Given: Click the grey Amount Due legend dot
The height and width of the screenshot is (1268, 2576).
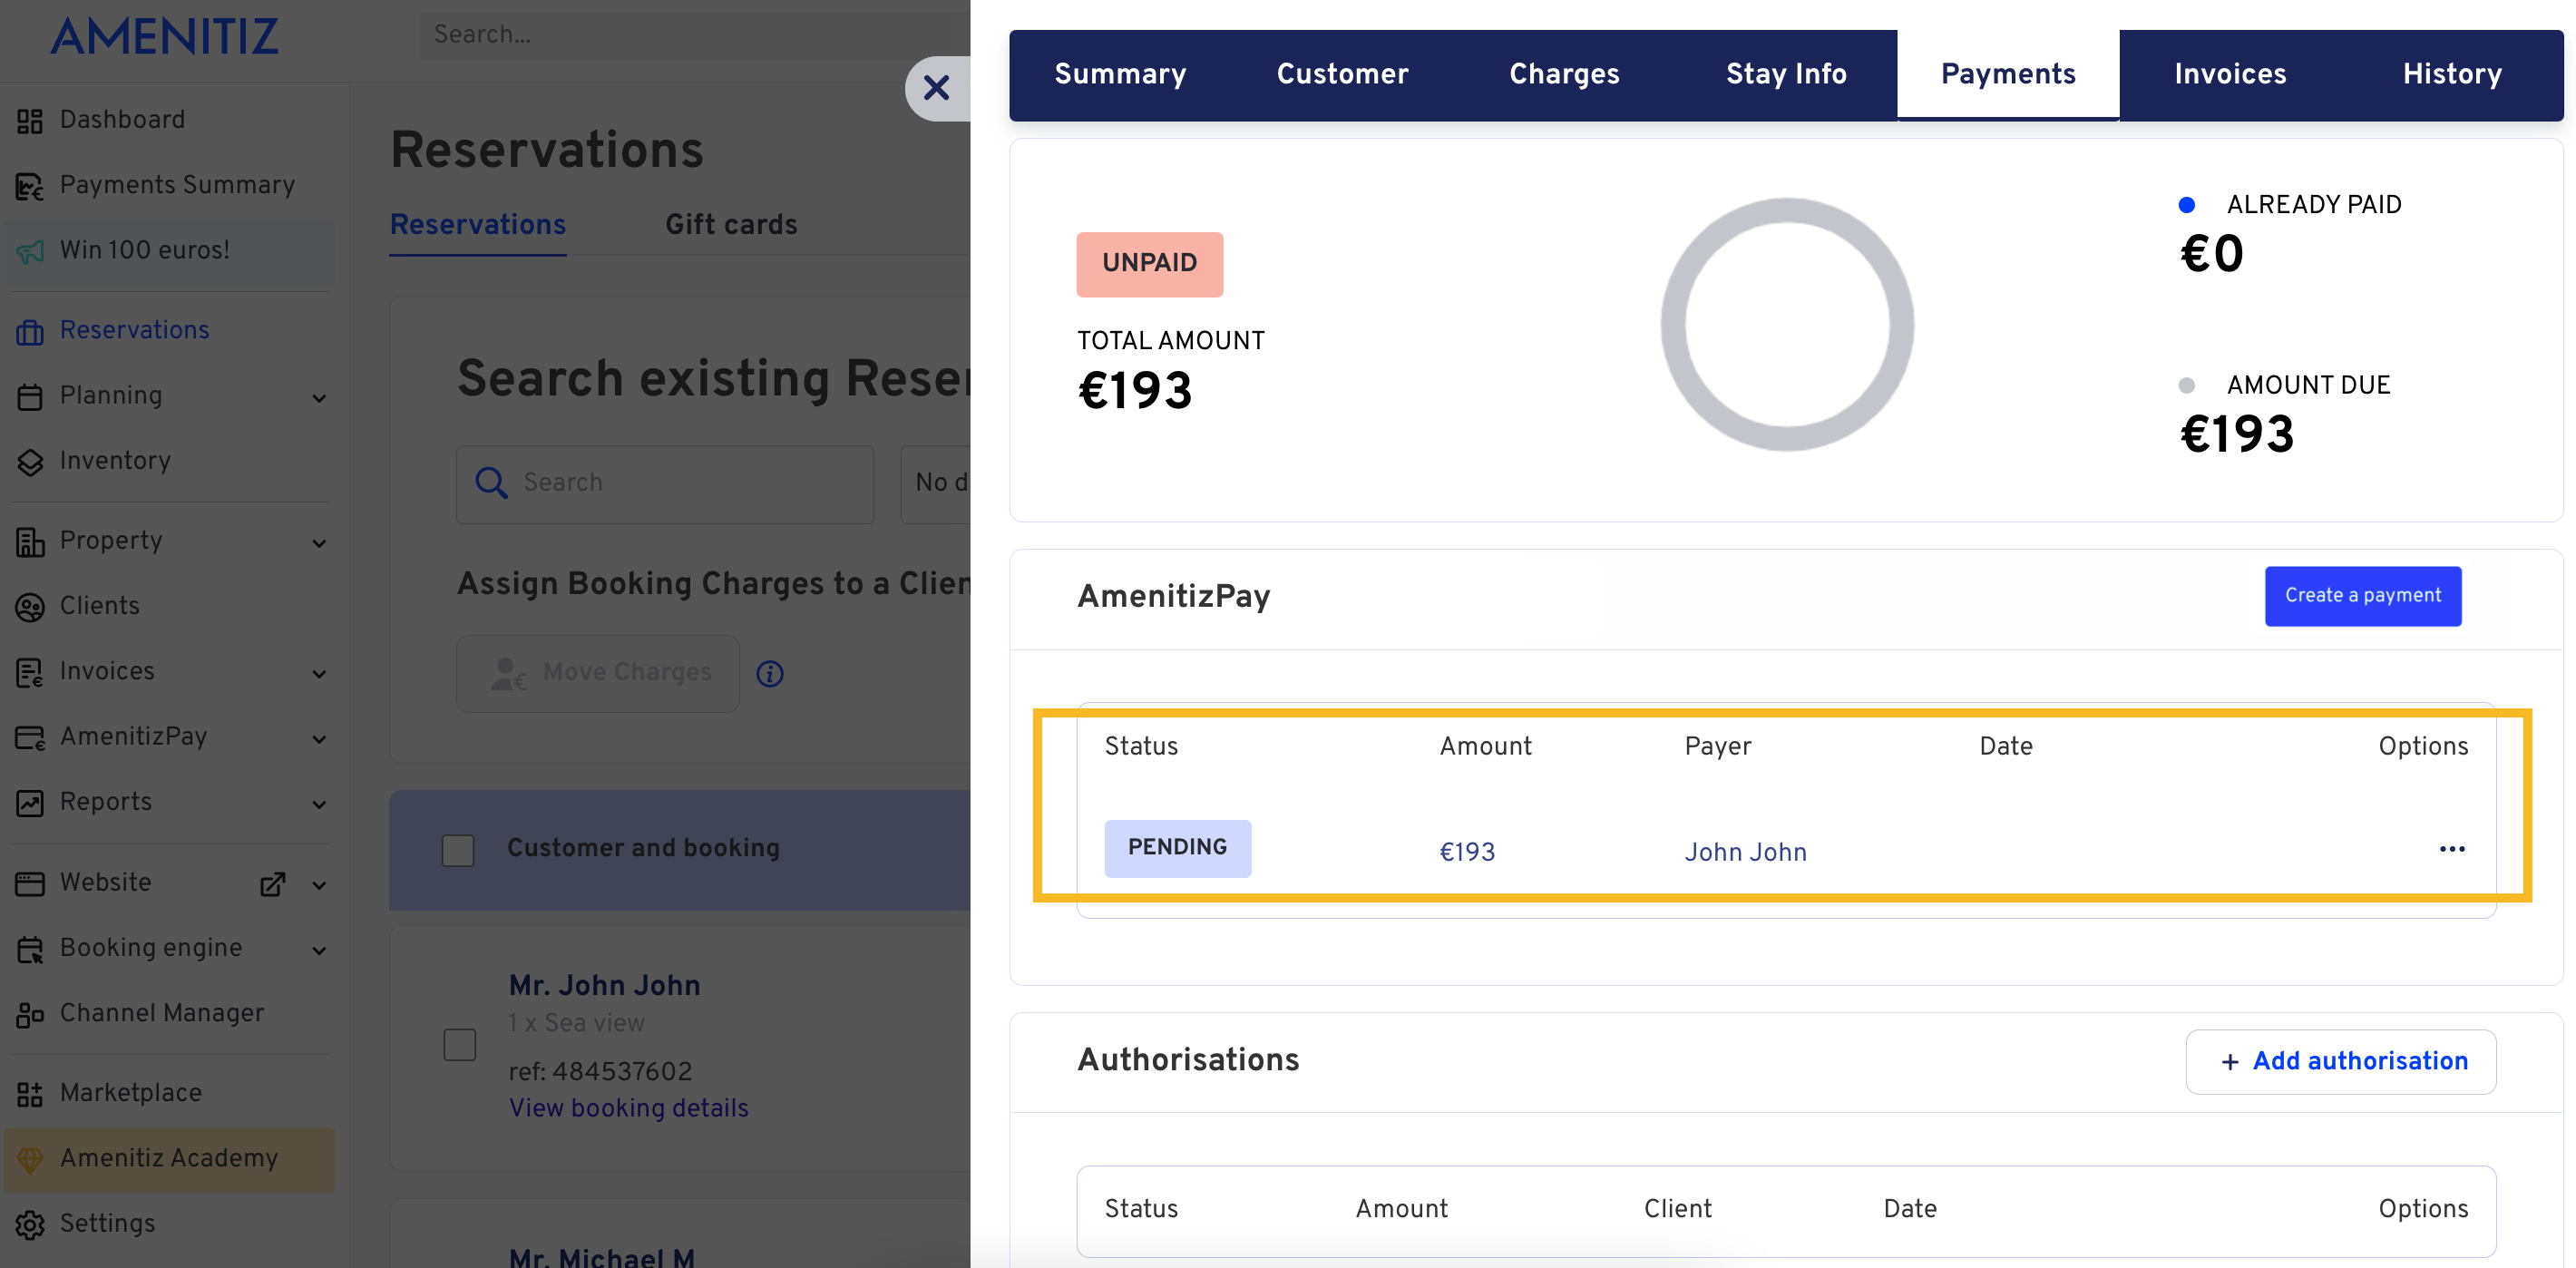Looking at the screenshot, I should pos(2186,386).
